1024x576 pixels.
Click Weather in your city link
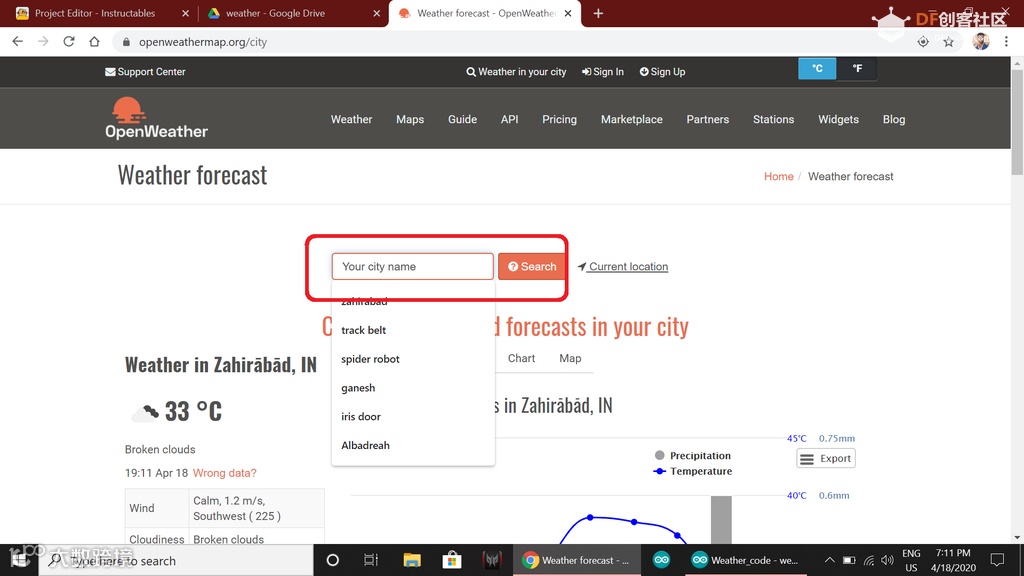click(516, 72)
